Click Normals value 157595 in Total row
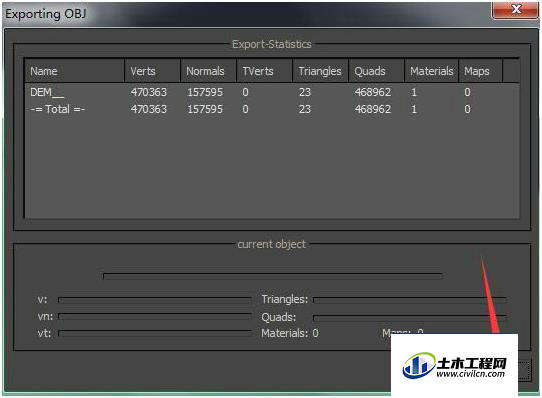This screenshot has width=542, height=398. [205, 109]
